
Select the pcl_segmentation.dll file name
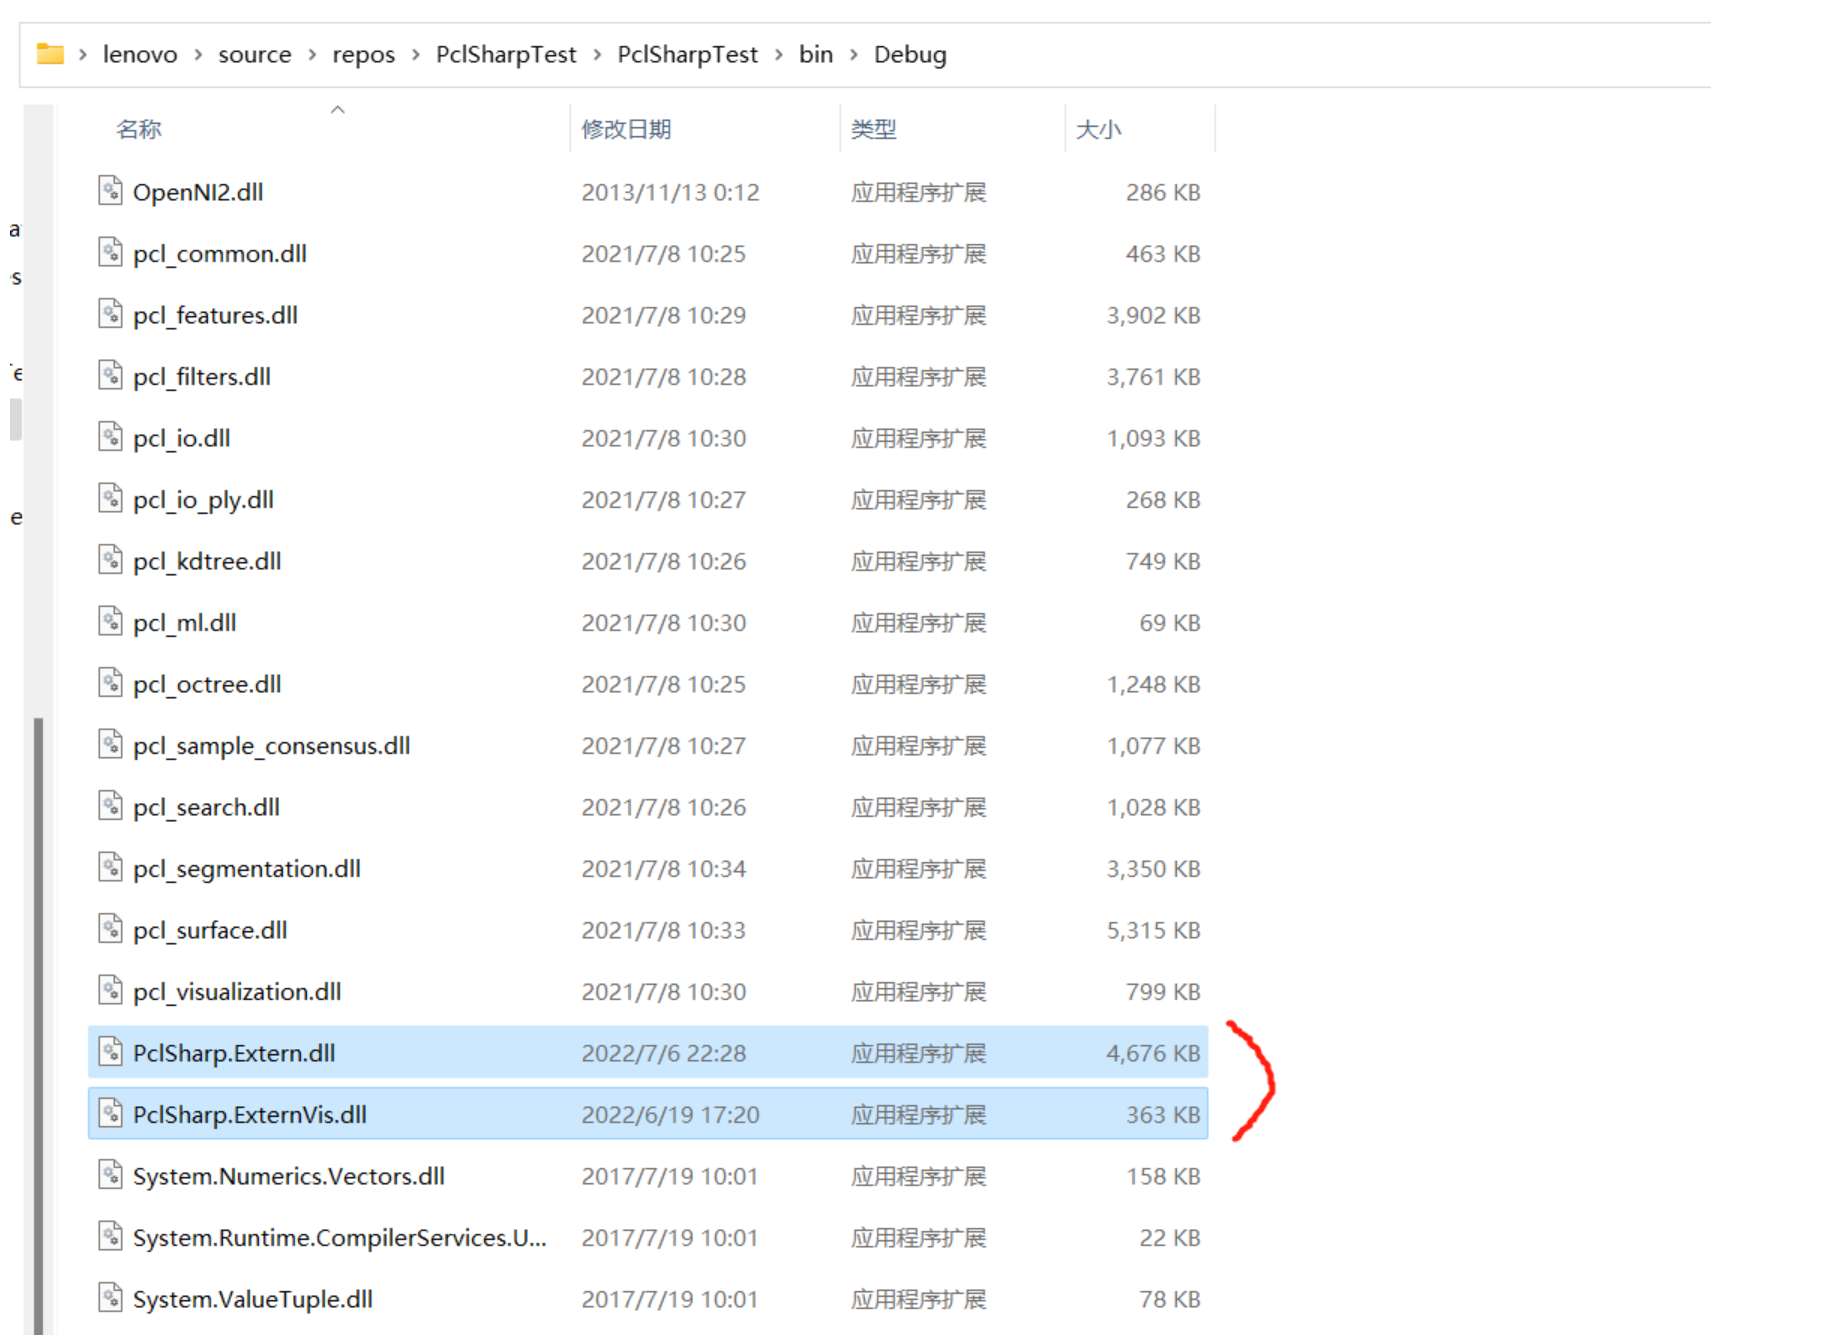click(247, 868)
